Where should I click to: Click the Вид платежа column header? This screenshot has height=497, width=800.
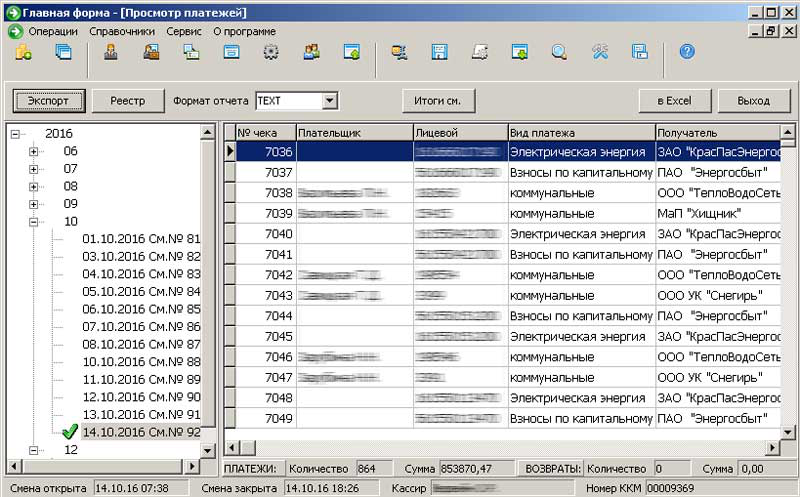(x=582, y=133)
